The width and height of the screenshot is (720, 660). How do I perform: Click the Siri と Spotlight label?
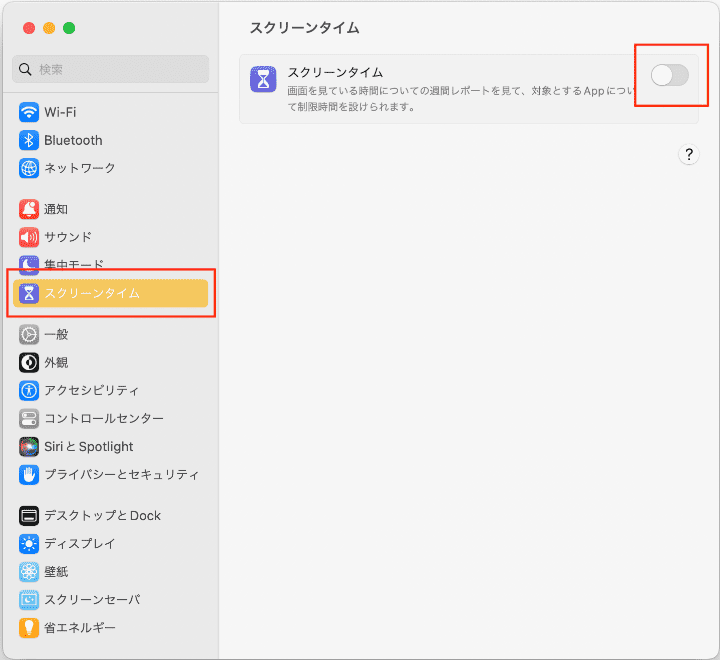pyautogui.click(x=89, y=446)
